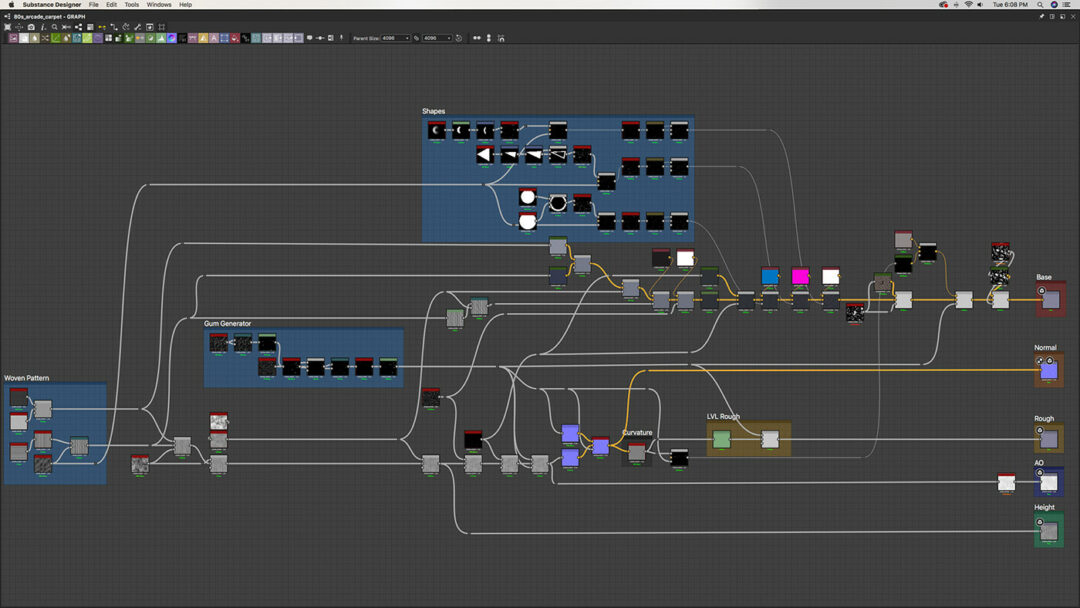Open the Tools menu
The width and height of the screenshot is (1080, 608).
point(131,5)
